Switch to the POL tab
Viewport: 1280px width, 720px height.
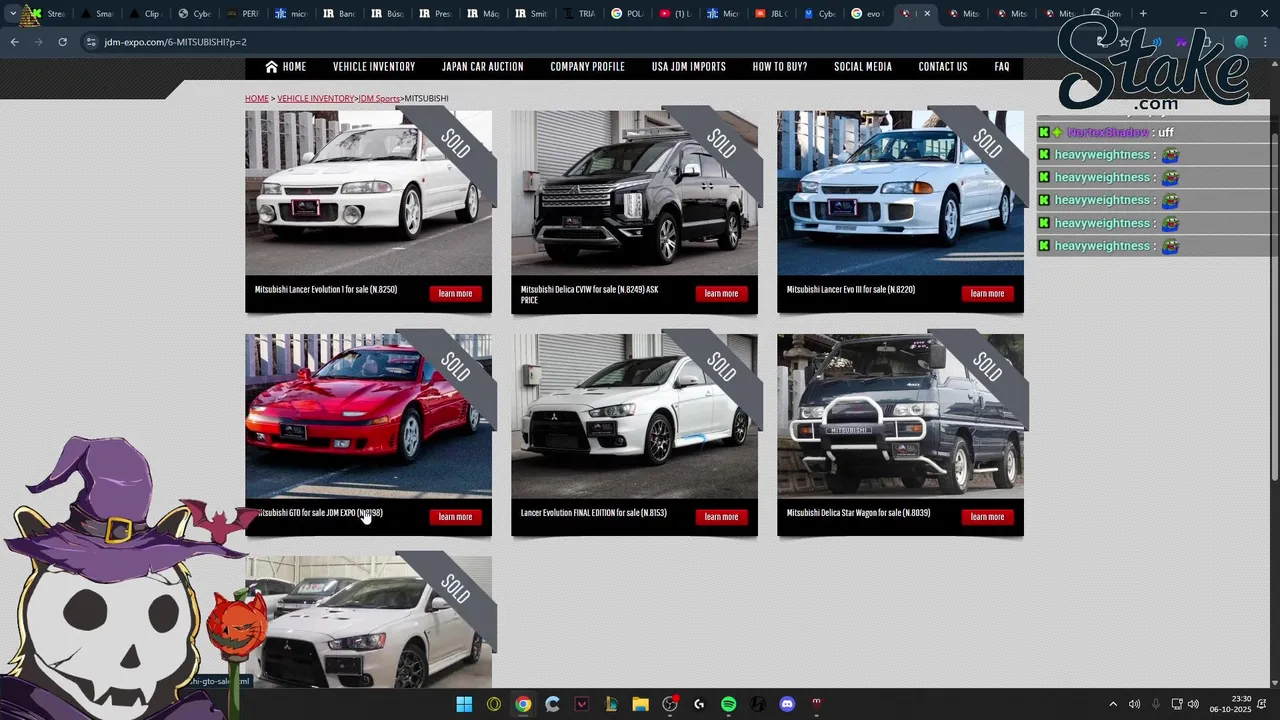[628, 14]
